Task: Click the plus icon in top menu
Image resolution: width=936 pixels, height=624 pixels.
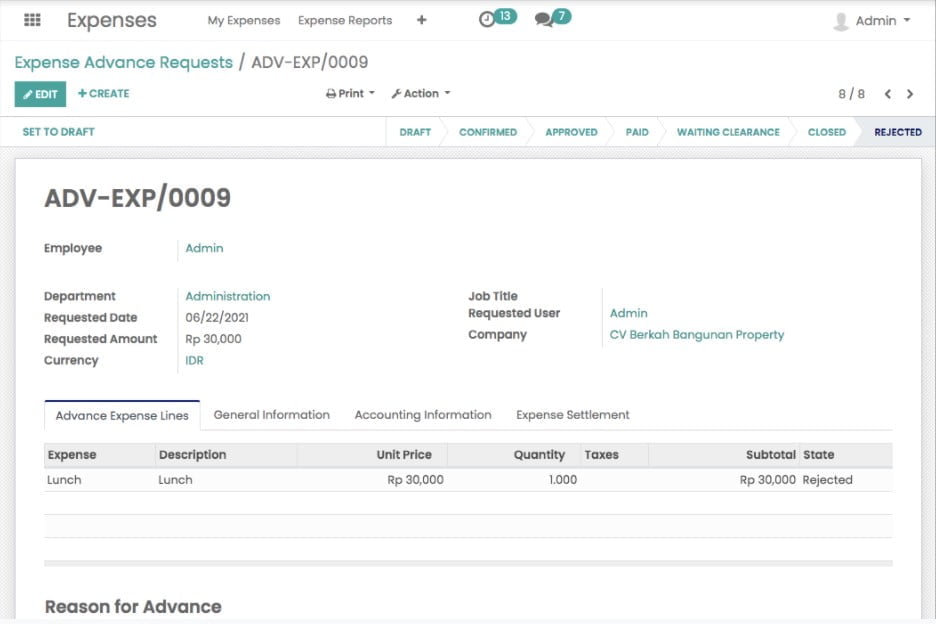Action: click(x=421, y=20)
